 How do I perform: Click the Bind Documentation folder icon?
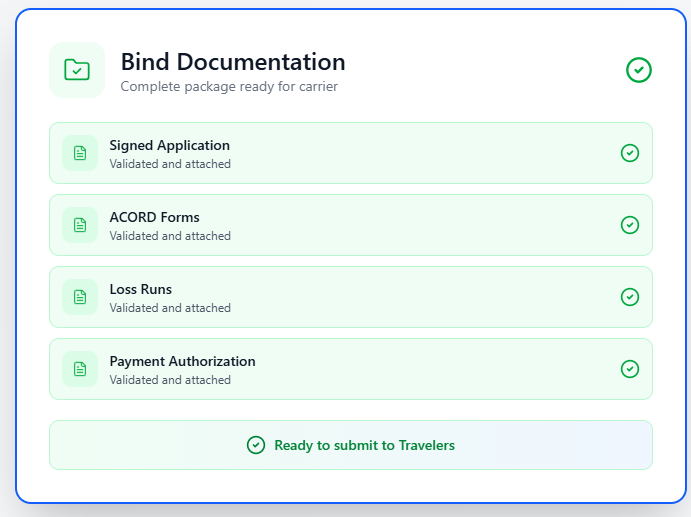point(77,70)
